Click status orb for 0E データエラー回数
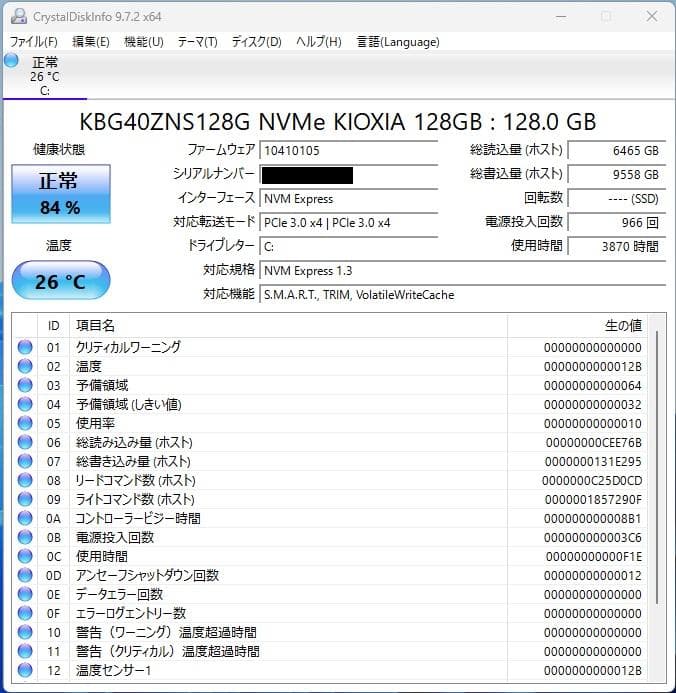 coord(25,594)
